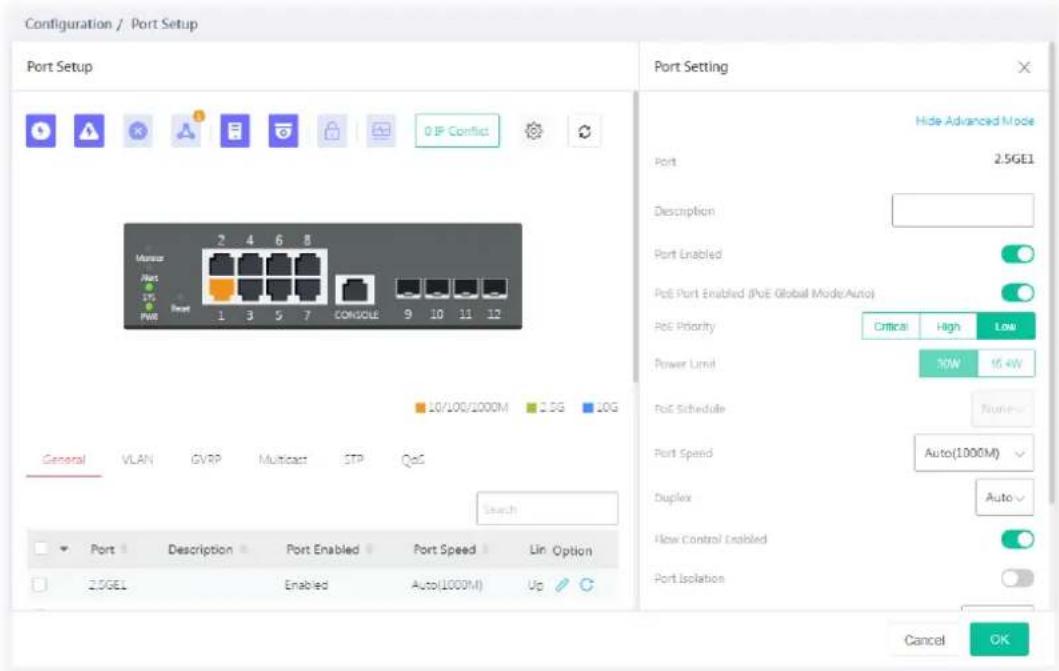Click the power warning triangle toolbar icon
The height and width of the screenshot is (671, 1059).
pos(89,131)
